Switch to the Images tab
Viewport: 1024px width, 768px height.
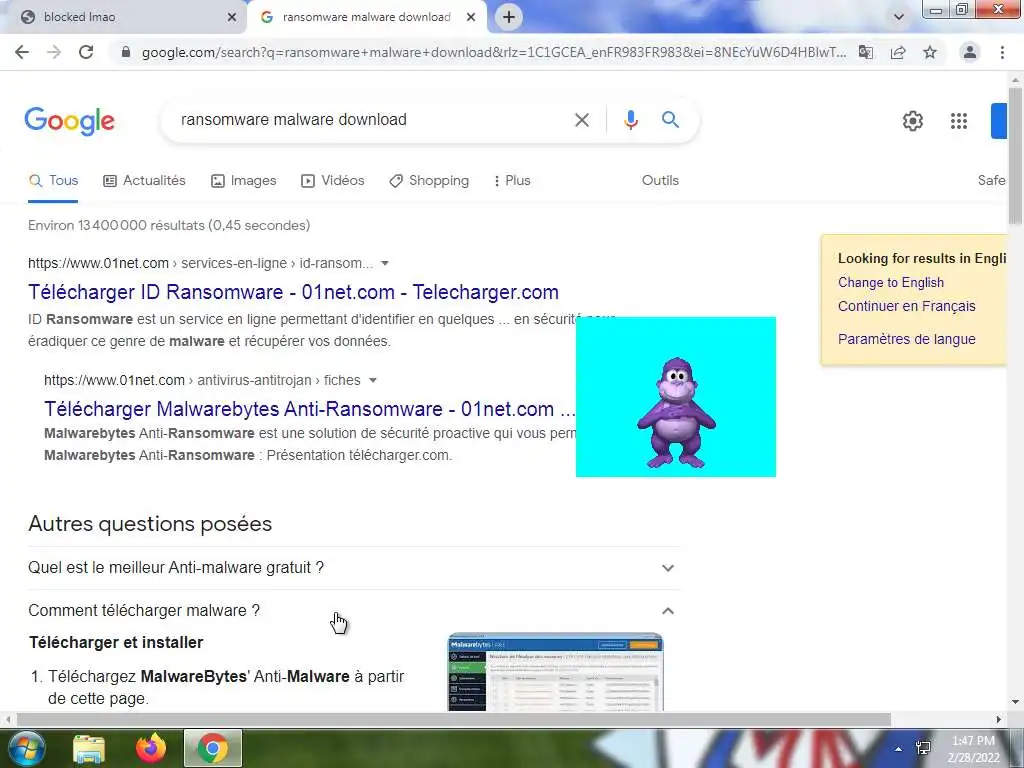pos(244,181)
